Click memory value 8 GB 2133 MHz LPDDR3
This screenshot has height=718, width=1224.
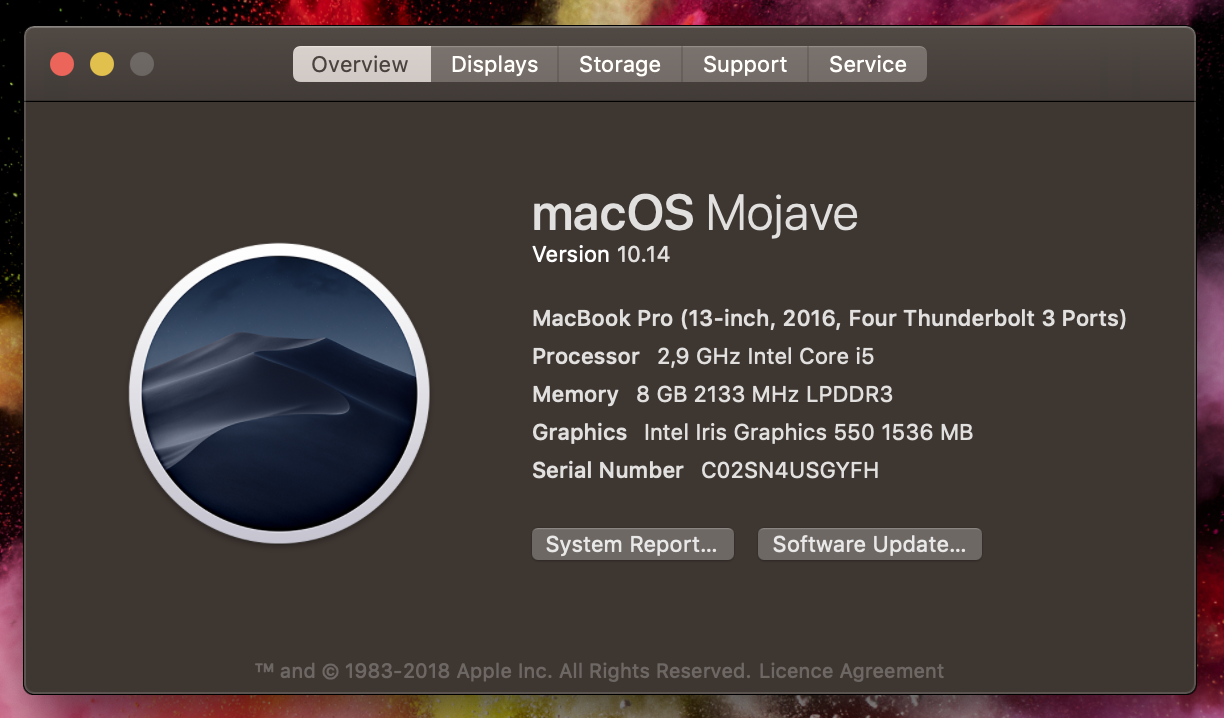(x=764, y=394)
